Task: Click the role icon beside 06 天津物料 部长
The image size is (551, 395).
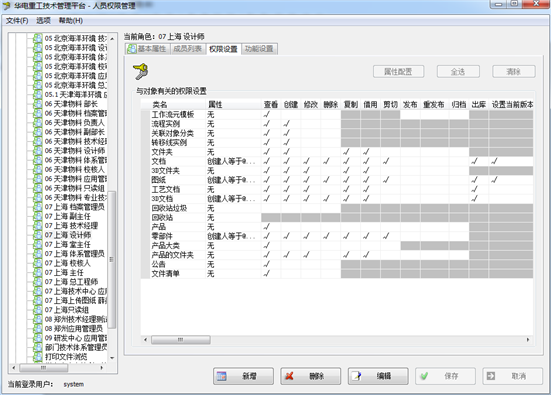Action: click(x=38, y=104)
